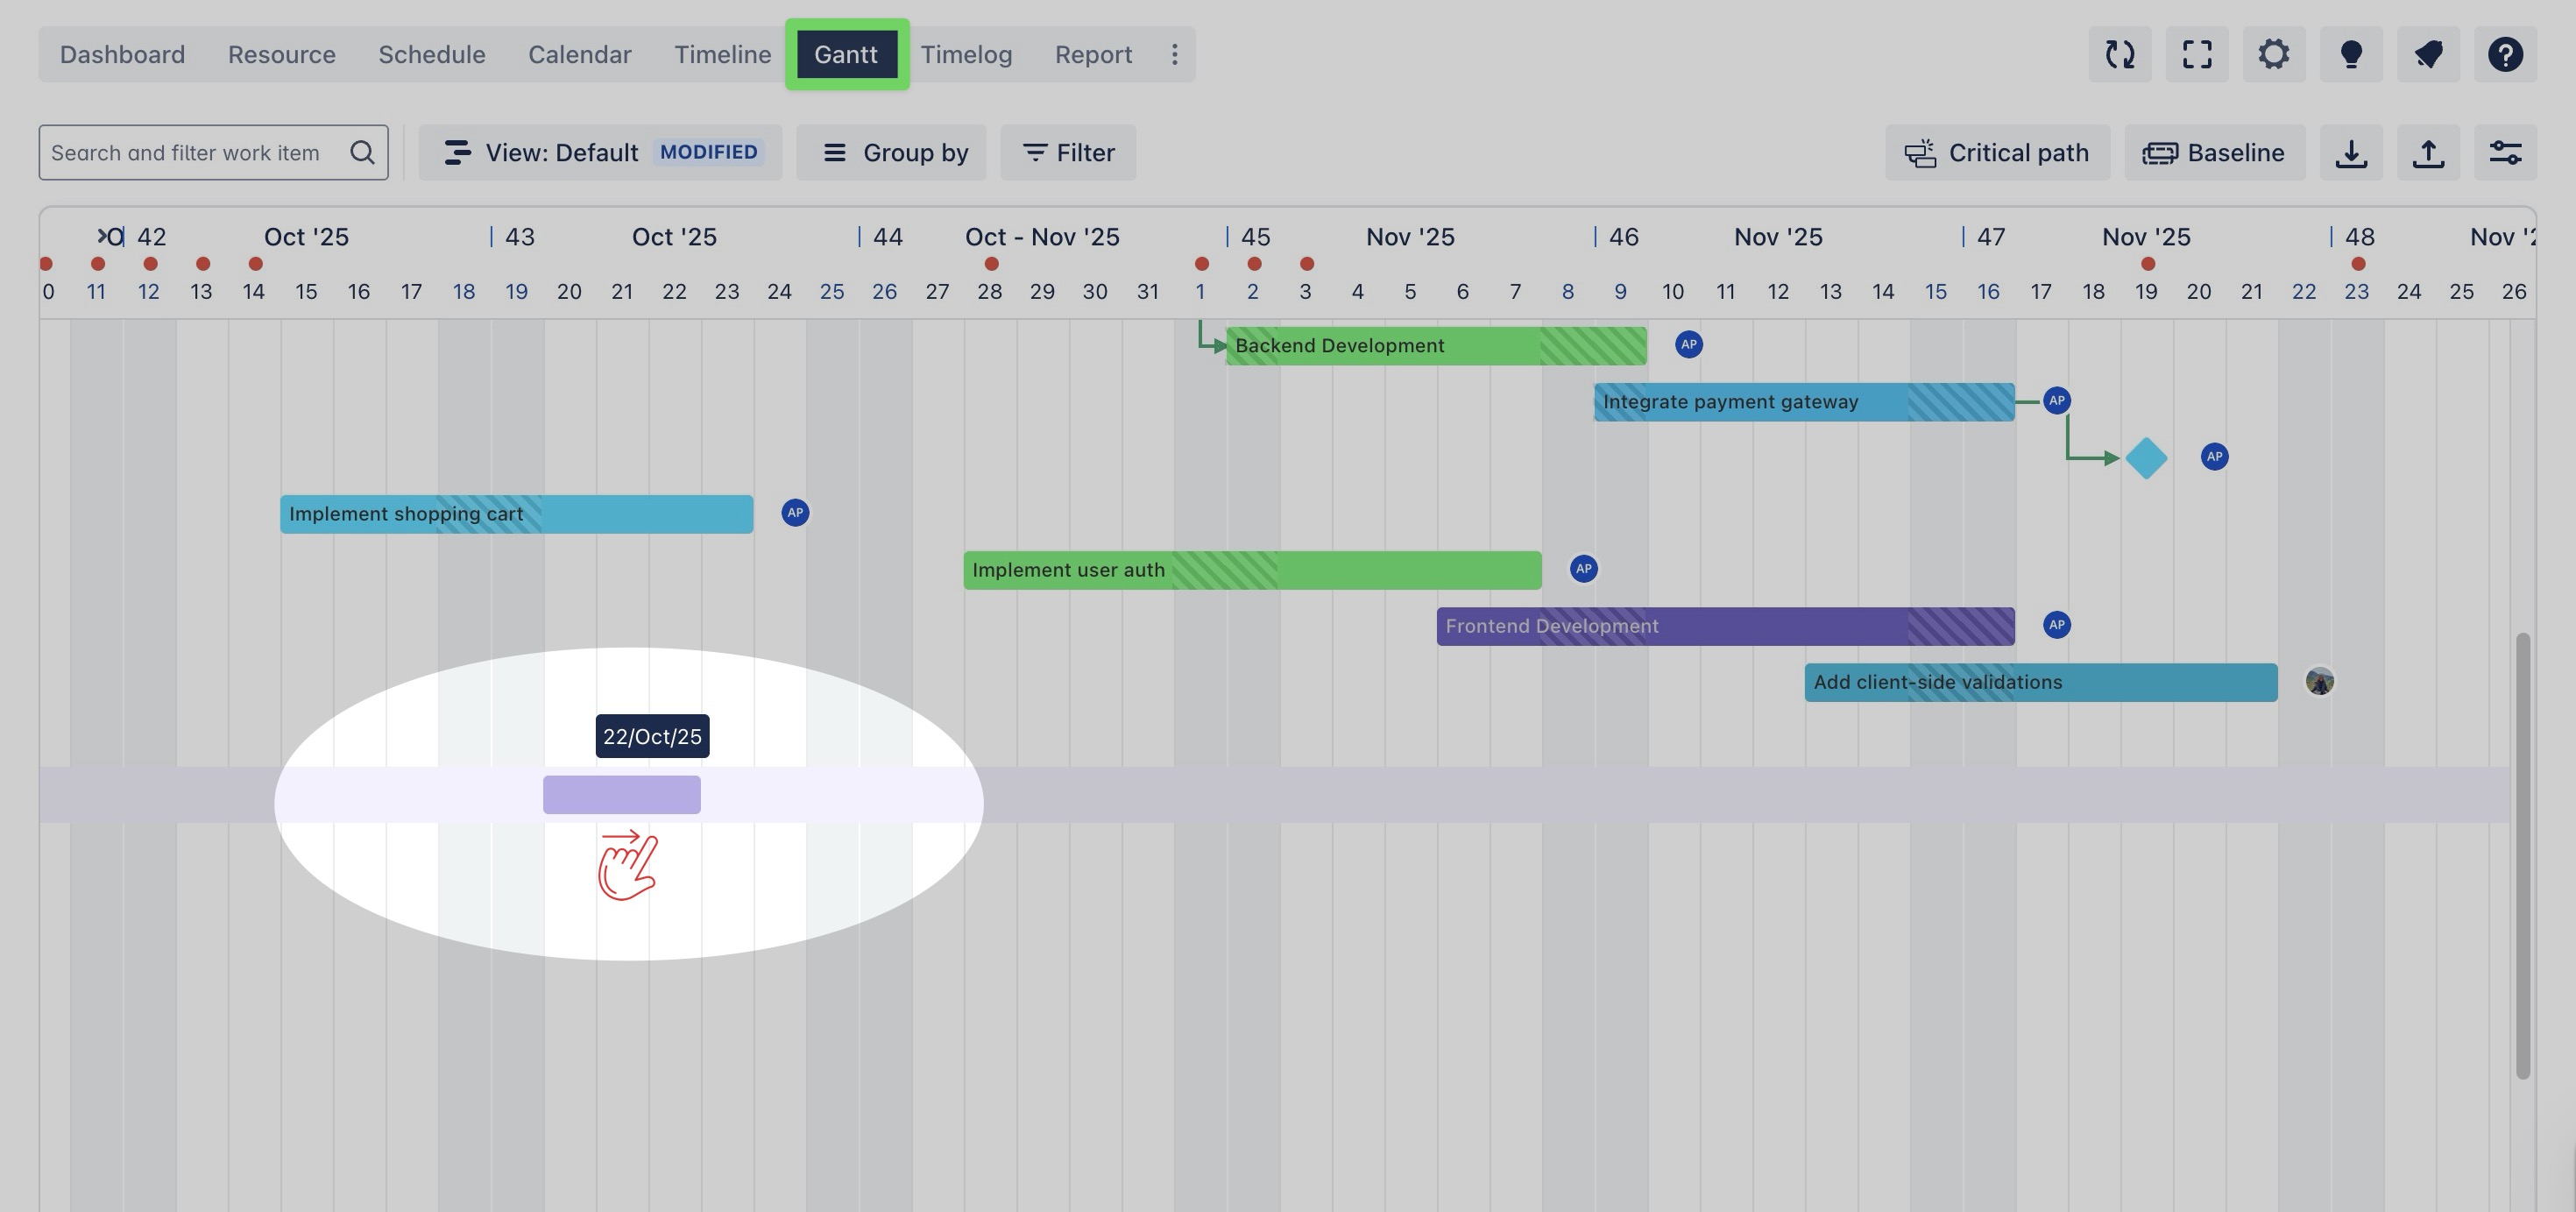Viewport: 2576px width, 1212px height.
Task: Click the Backend Development task bar
Action: tap(1435, 346)
